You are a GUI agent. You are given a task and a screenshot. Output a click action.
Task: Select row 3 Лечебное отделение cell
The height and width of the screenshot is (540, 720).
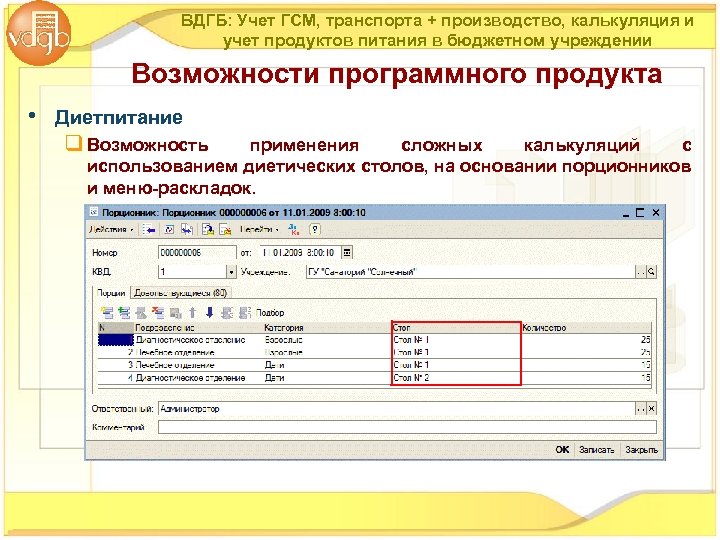pos(198,365)
